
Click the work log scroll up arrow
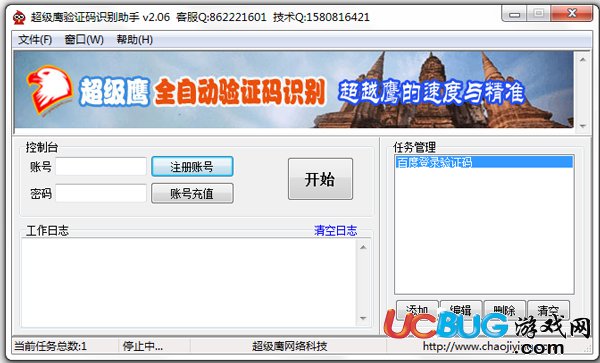363,247
